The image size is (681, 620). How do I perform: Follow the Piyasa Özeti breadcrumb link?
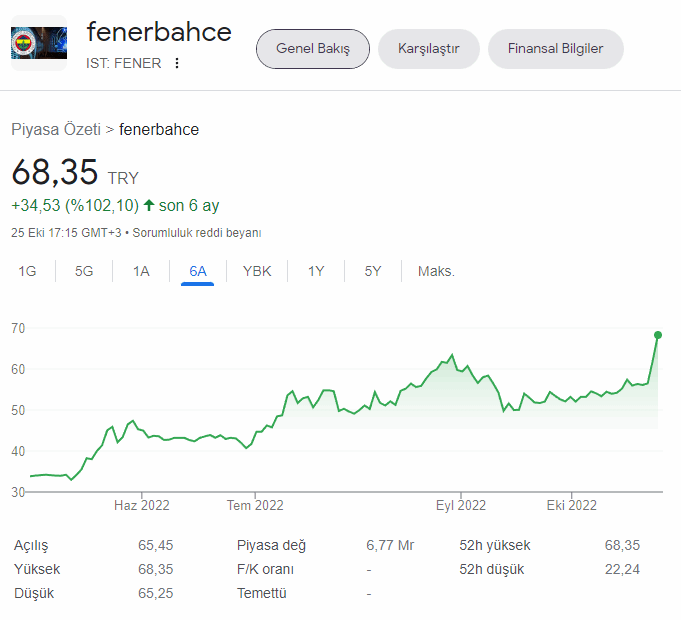point(56,129)
